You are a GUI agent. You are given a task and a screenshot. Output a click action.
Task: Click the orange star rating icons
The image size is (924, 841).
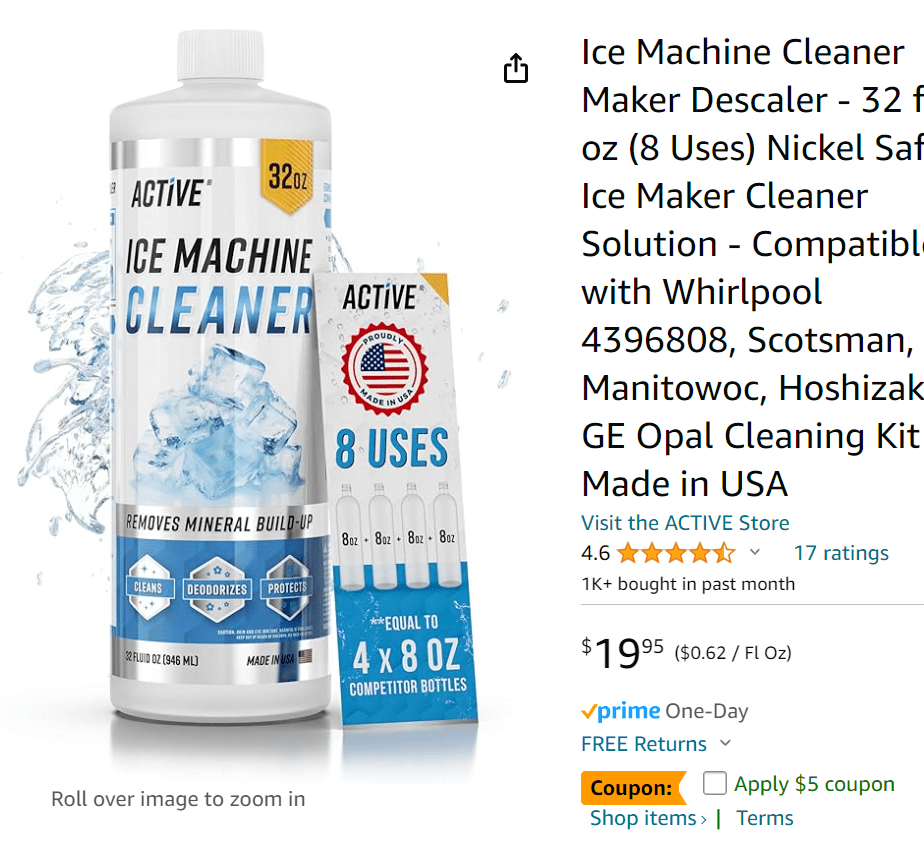[675, 553]
